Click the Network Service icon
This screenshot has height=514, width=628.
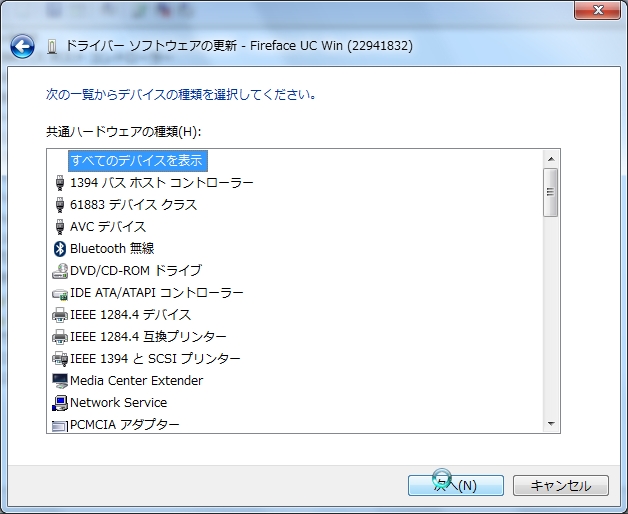click(59, 402)
